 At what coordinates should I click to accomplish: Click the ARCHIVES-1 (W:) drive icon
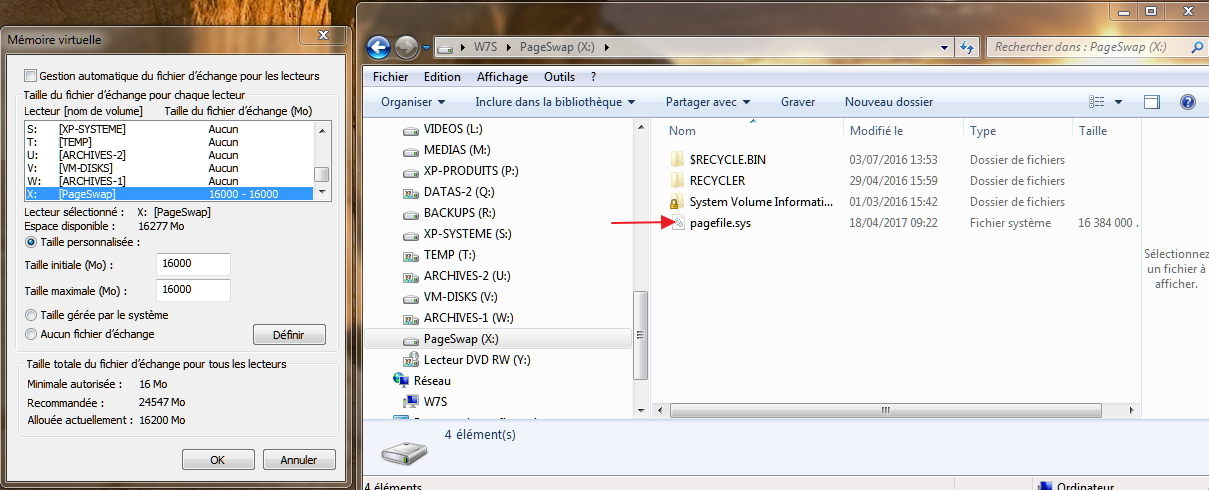(x=410, y=319)
